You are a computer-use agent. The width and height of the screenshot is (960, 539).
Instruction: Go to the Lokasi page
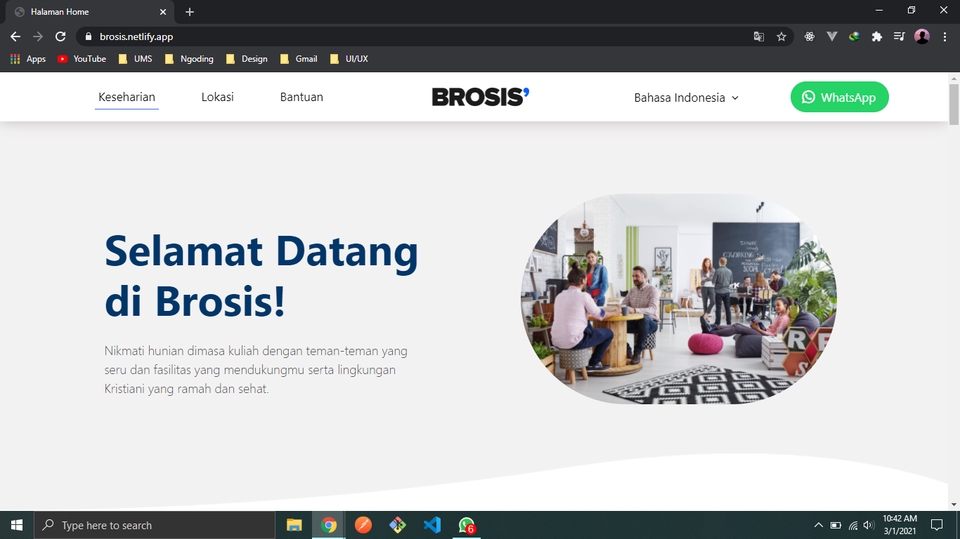pos(217,97)
